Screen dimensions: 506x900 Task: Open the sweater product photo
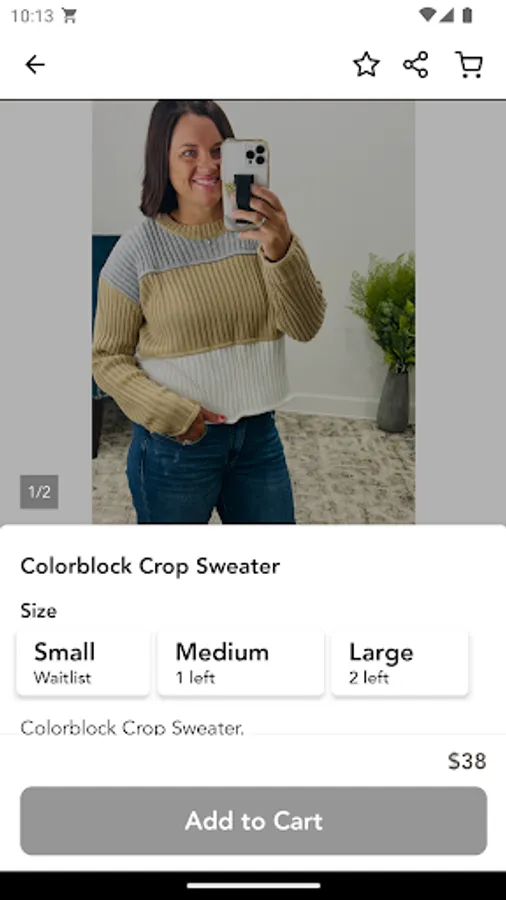coord(254,312)
